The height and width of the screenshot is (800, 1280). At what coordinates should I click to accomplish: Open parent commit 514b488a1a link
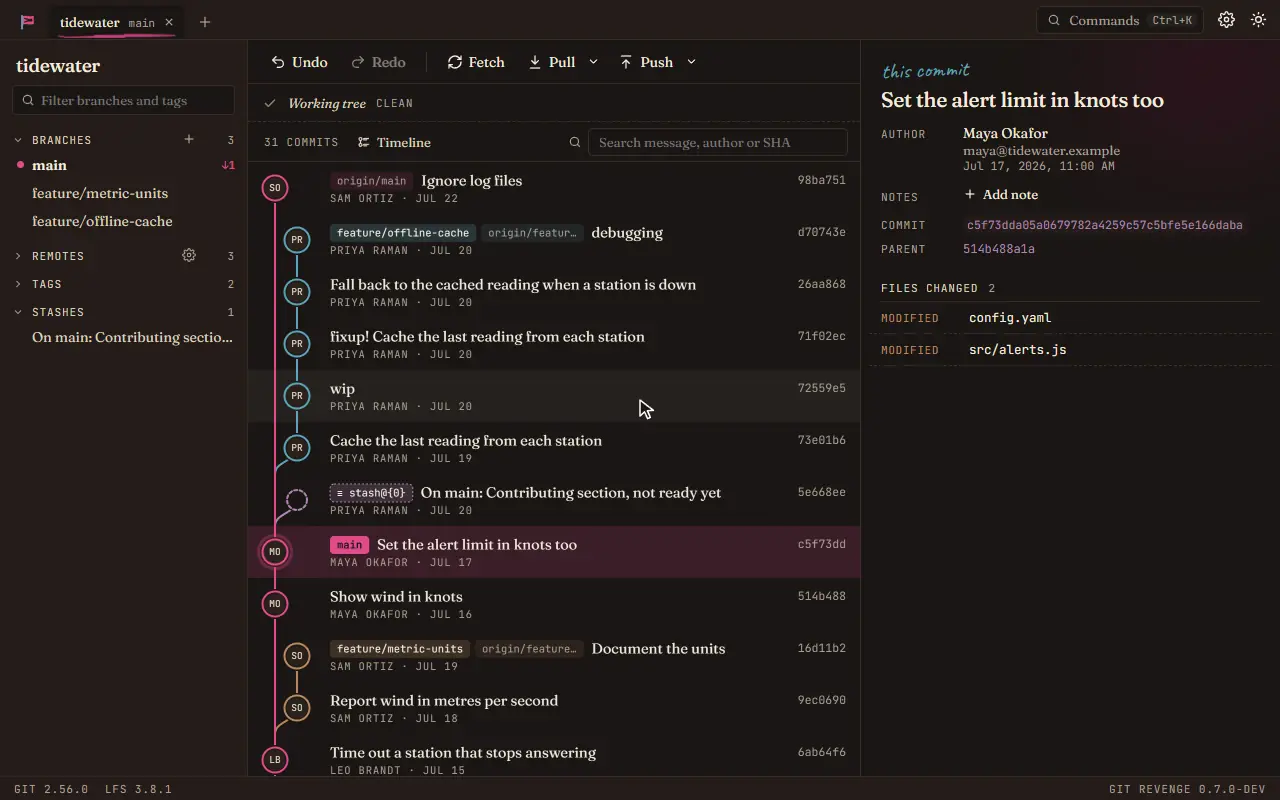[x=999, y=249]
